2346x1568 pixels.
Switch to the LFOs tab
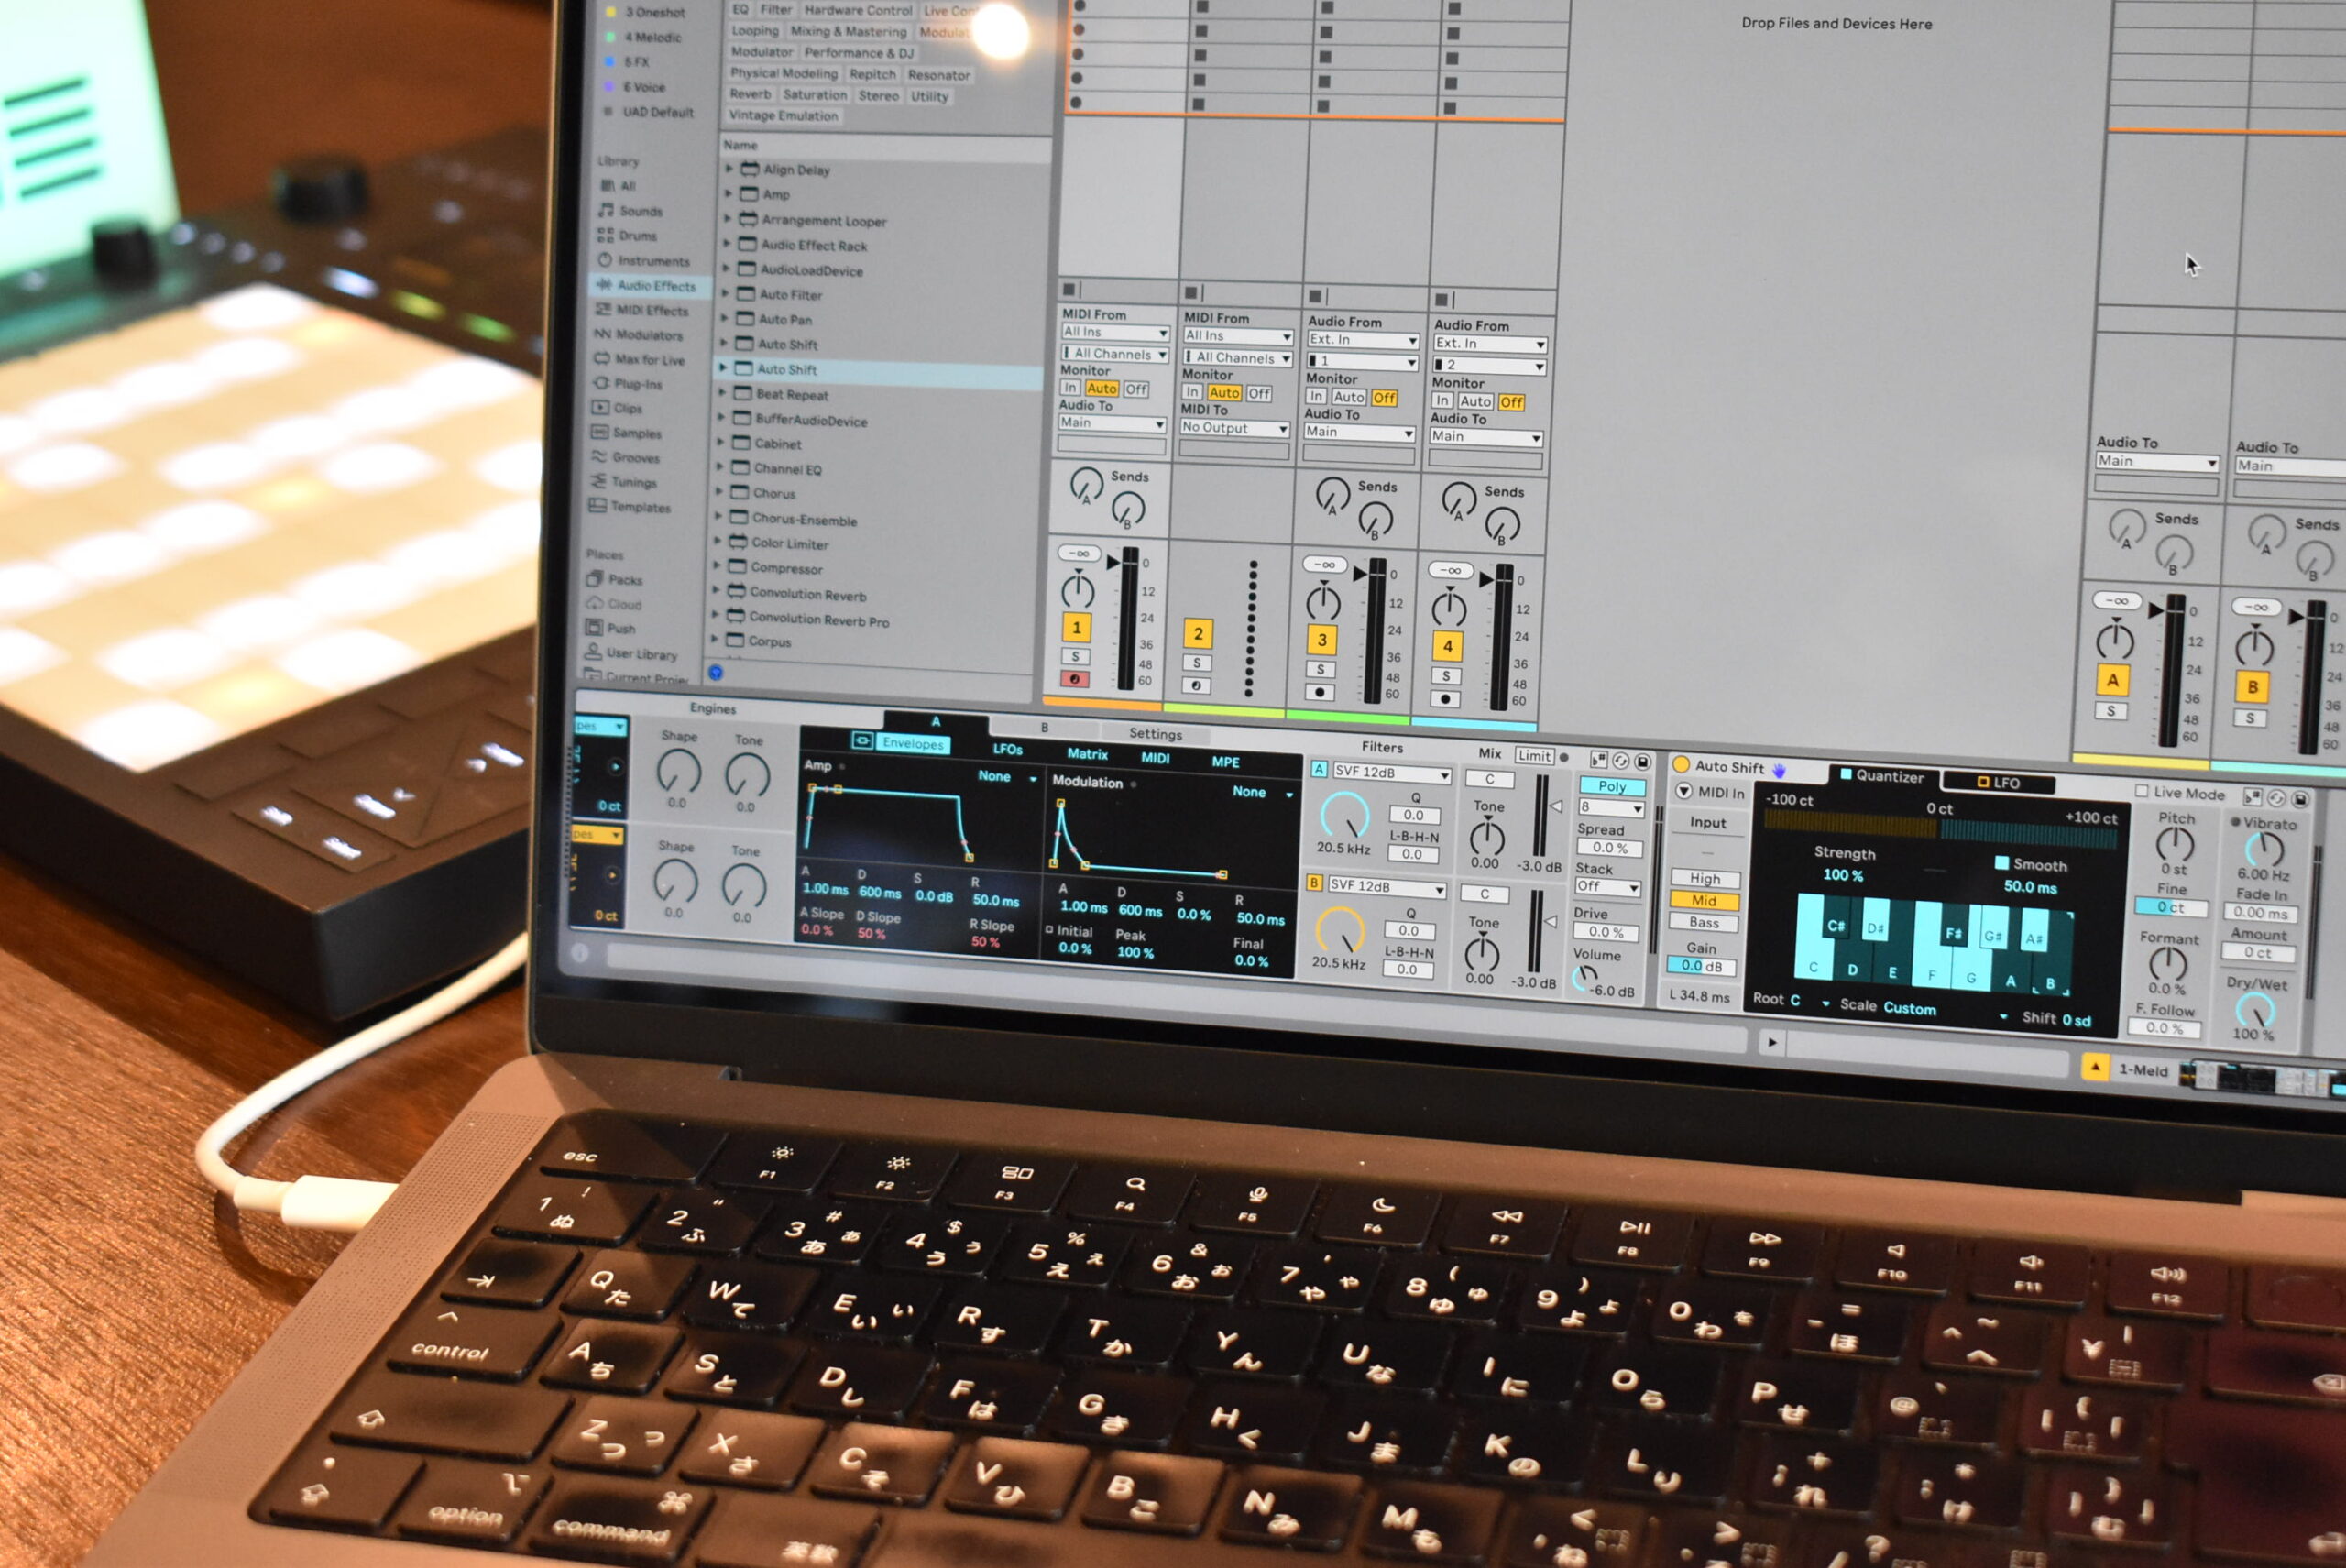(x=1007, y=749)
